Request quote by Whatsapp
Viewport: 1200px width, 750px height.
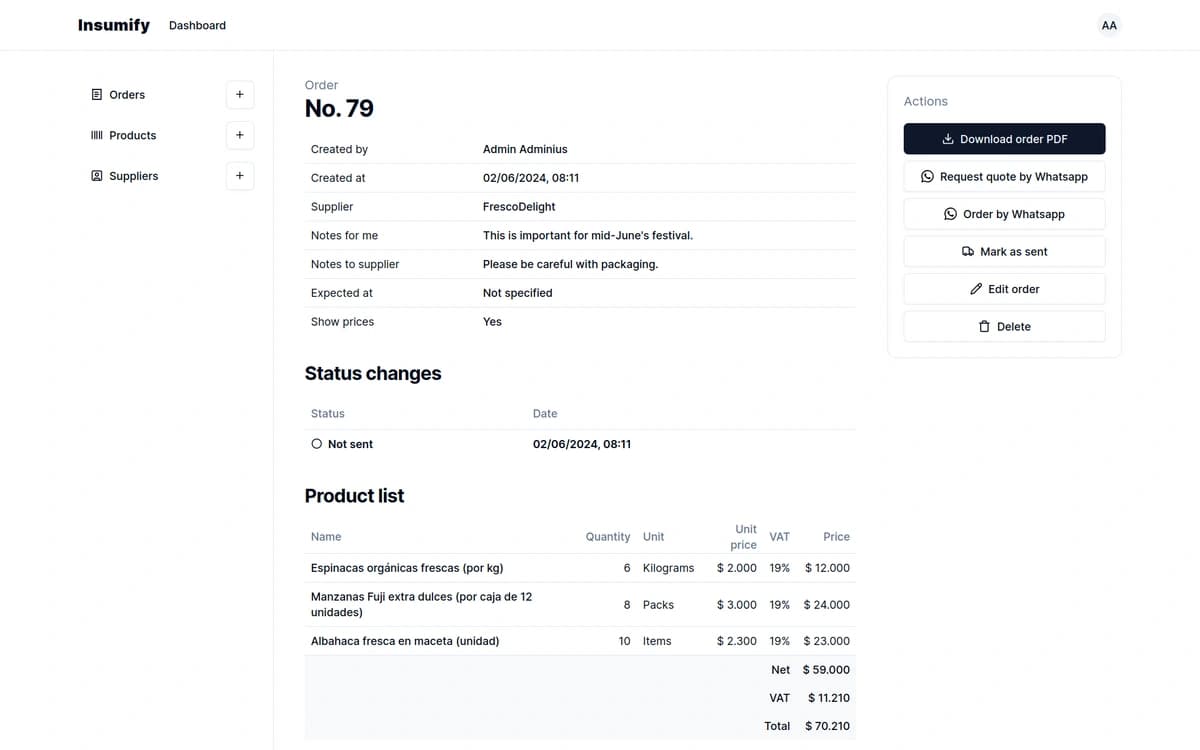pyautogui.click(x=1005, y=176)
